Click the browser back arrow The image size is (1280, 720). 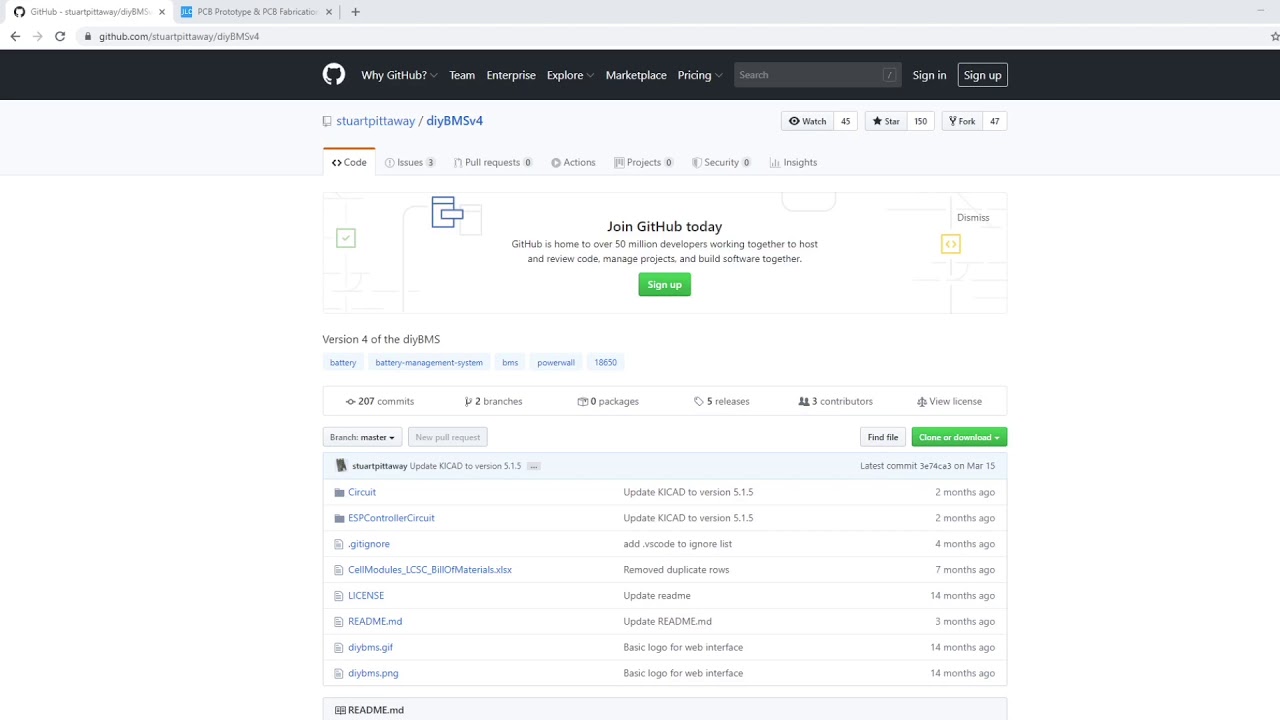click(15, 36)
